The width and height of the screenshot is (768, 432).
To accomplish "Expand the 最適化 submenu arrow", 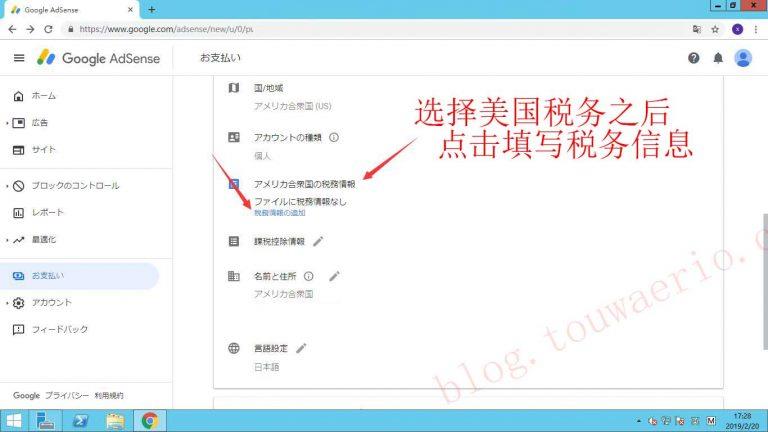I will (x=7, y=240).
